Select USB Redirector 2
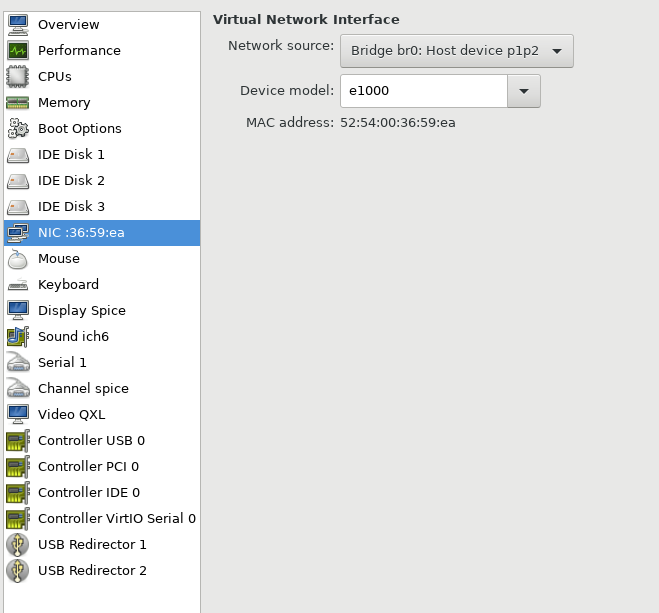This screenshot has width=659, height=613. tap(102, 571)
